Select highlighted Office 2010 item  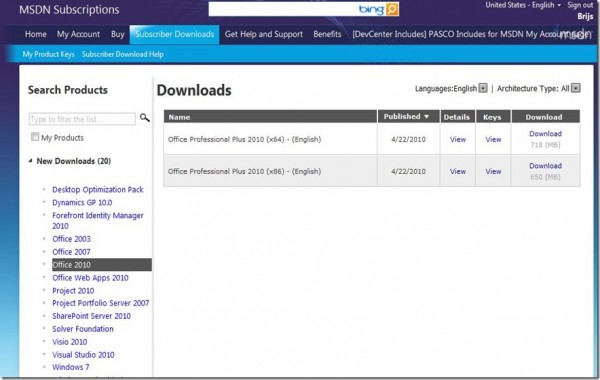click(x=102, y=264)
